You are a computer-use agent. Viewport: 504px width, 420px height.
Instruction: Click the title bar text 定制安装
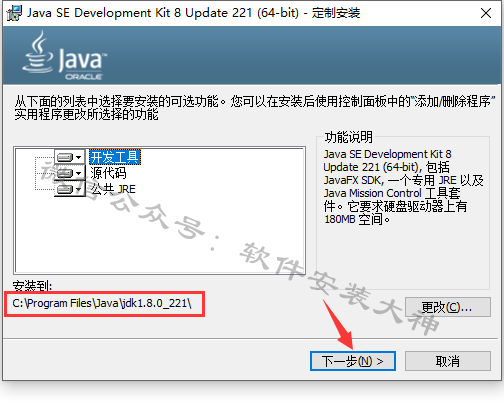point(336,13)
